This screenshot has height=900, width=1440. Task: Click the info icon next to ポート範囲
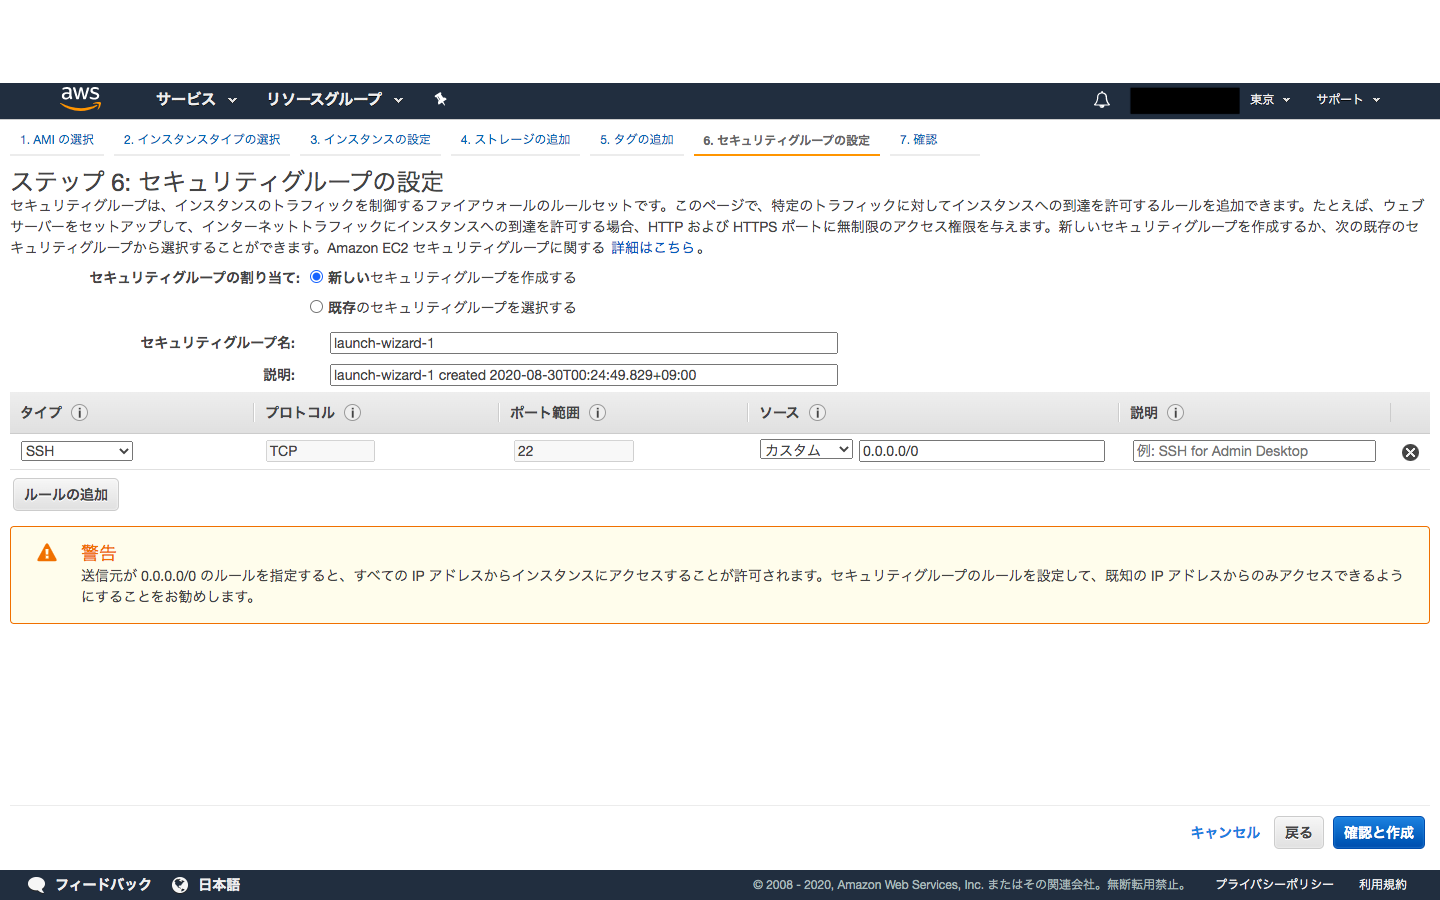597,412
